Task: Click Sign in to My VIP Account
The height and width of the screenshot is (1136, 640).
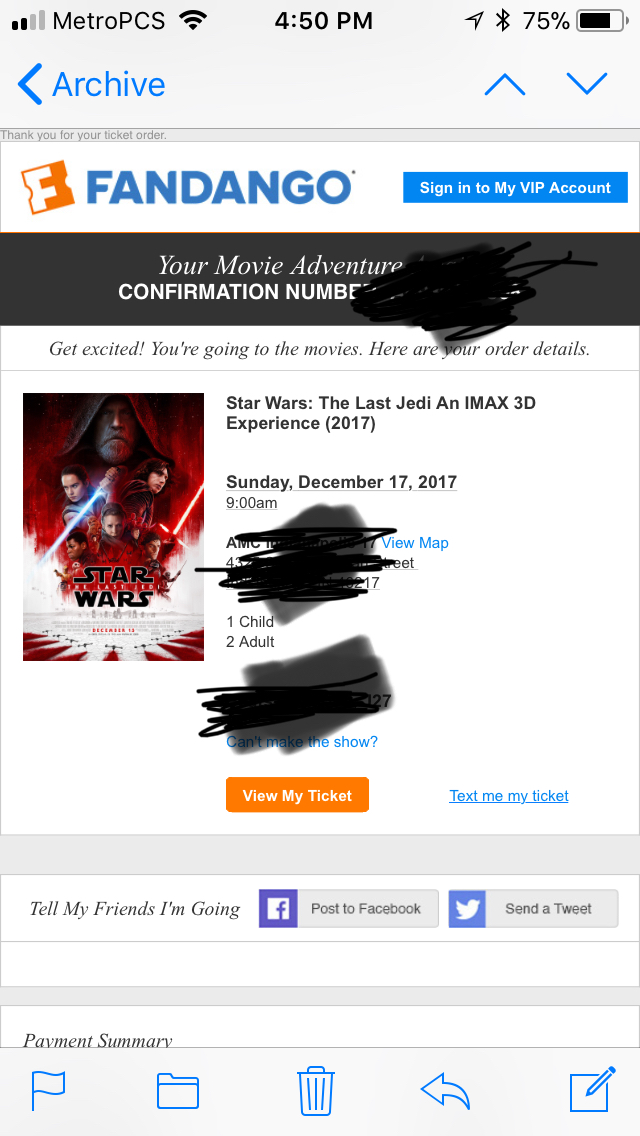Action: pos(515,188)
